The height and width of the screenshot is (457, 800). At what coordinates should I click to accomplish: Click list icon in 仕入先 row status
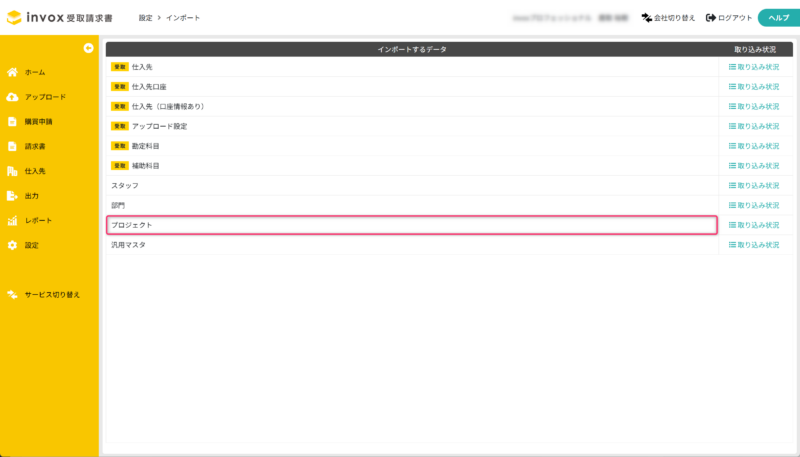click(x=732, y=67)
